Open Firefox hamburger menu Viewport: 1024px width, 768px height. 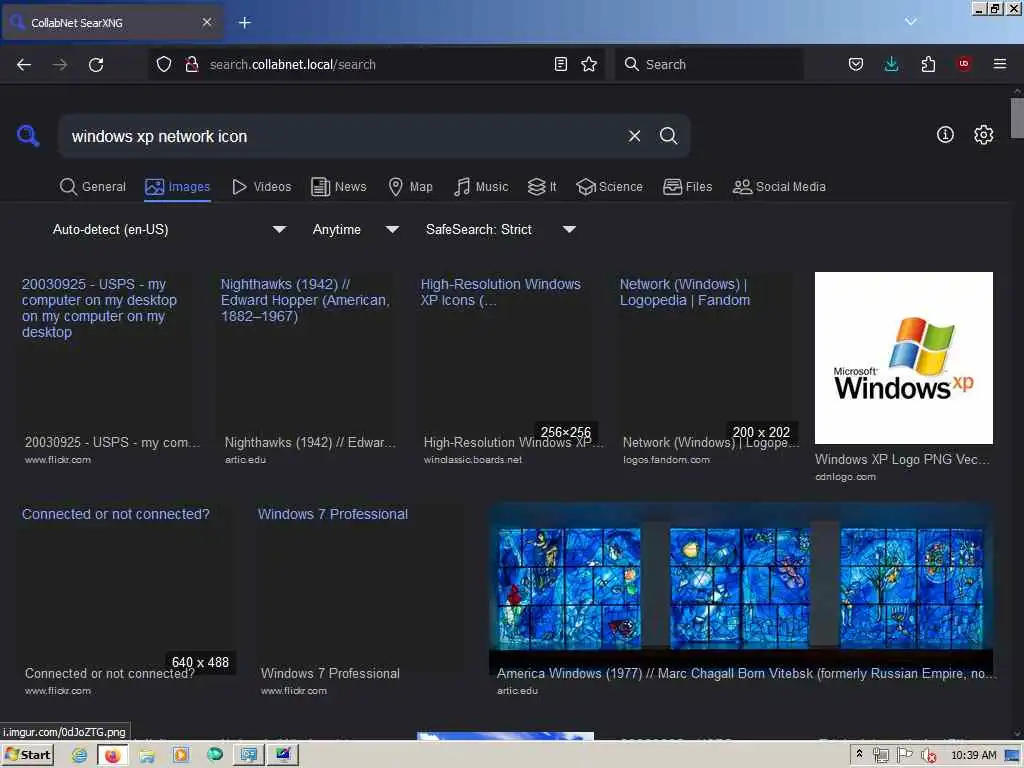1000,64
